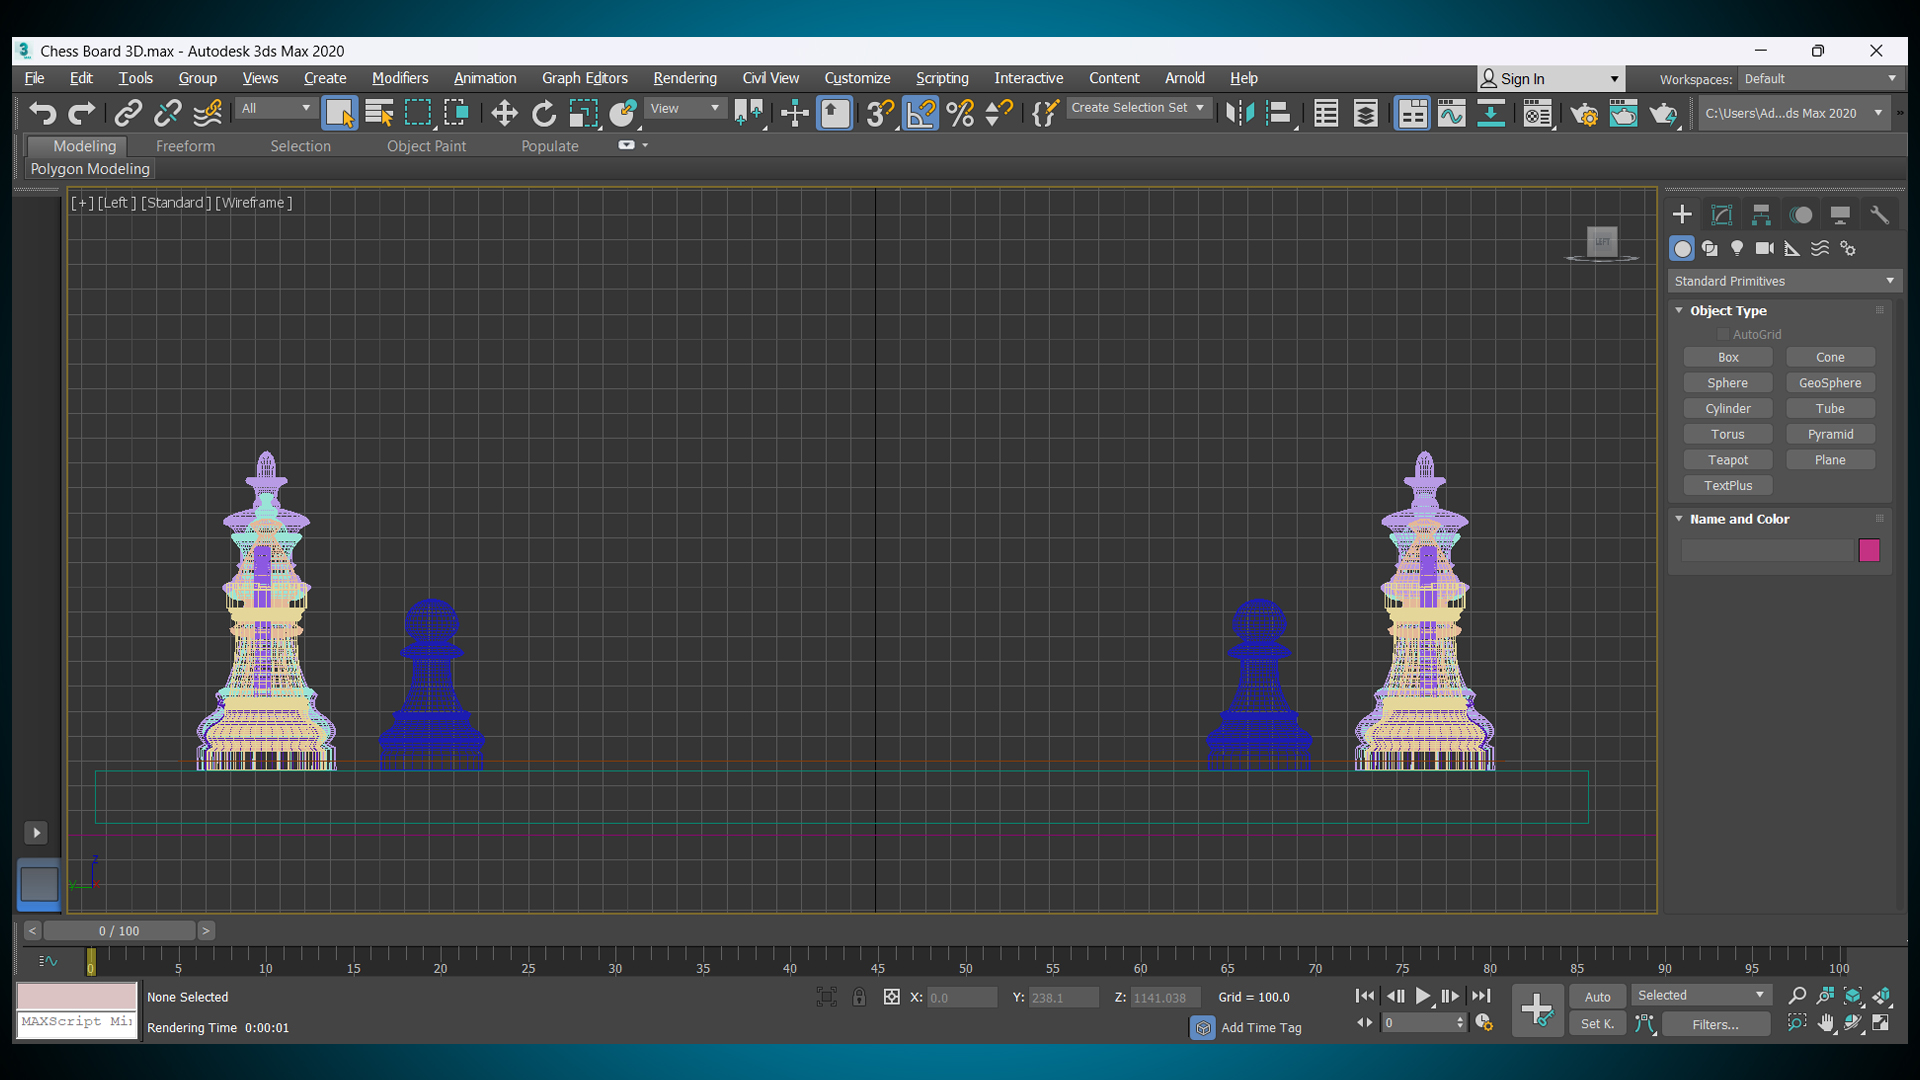Click the GeoSphere button
The height and width of the screenshot is (1080, 1920).
click(x=1830, y=383)
